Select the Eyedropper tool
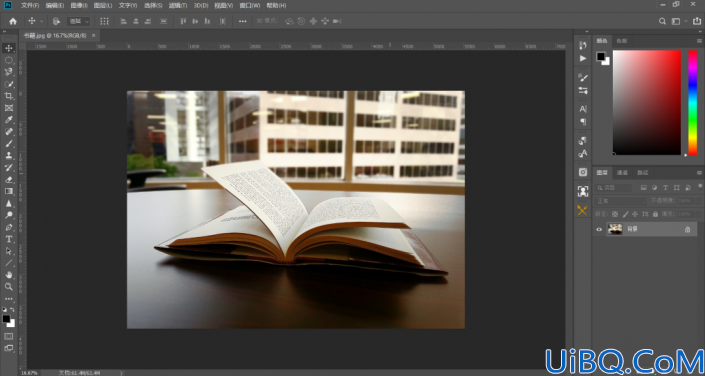705x376 pixels. (x=9, y=120)
